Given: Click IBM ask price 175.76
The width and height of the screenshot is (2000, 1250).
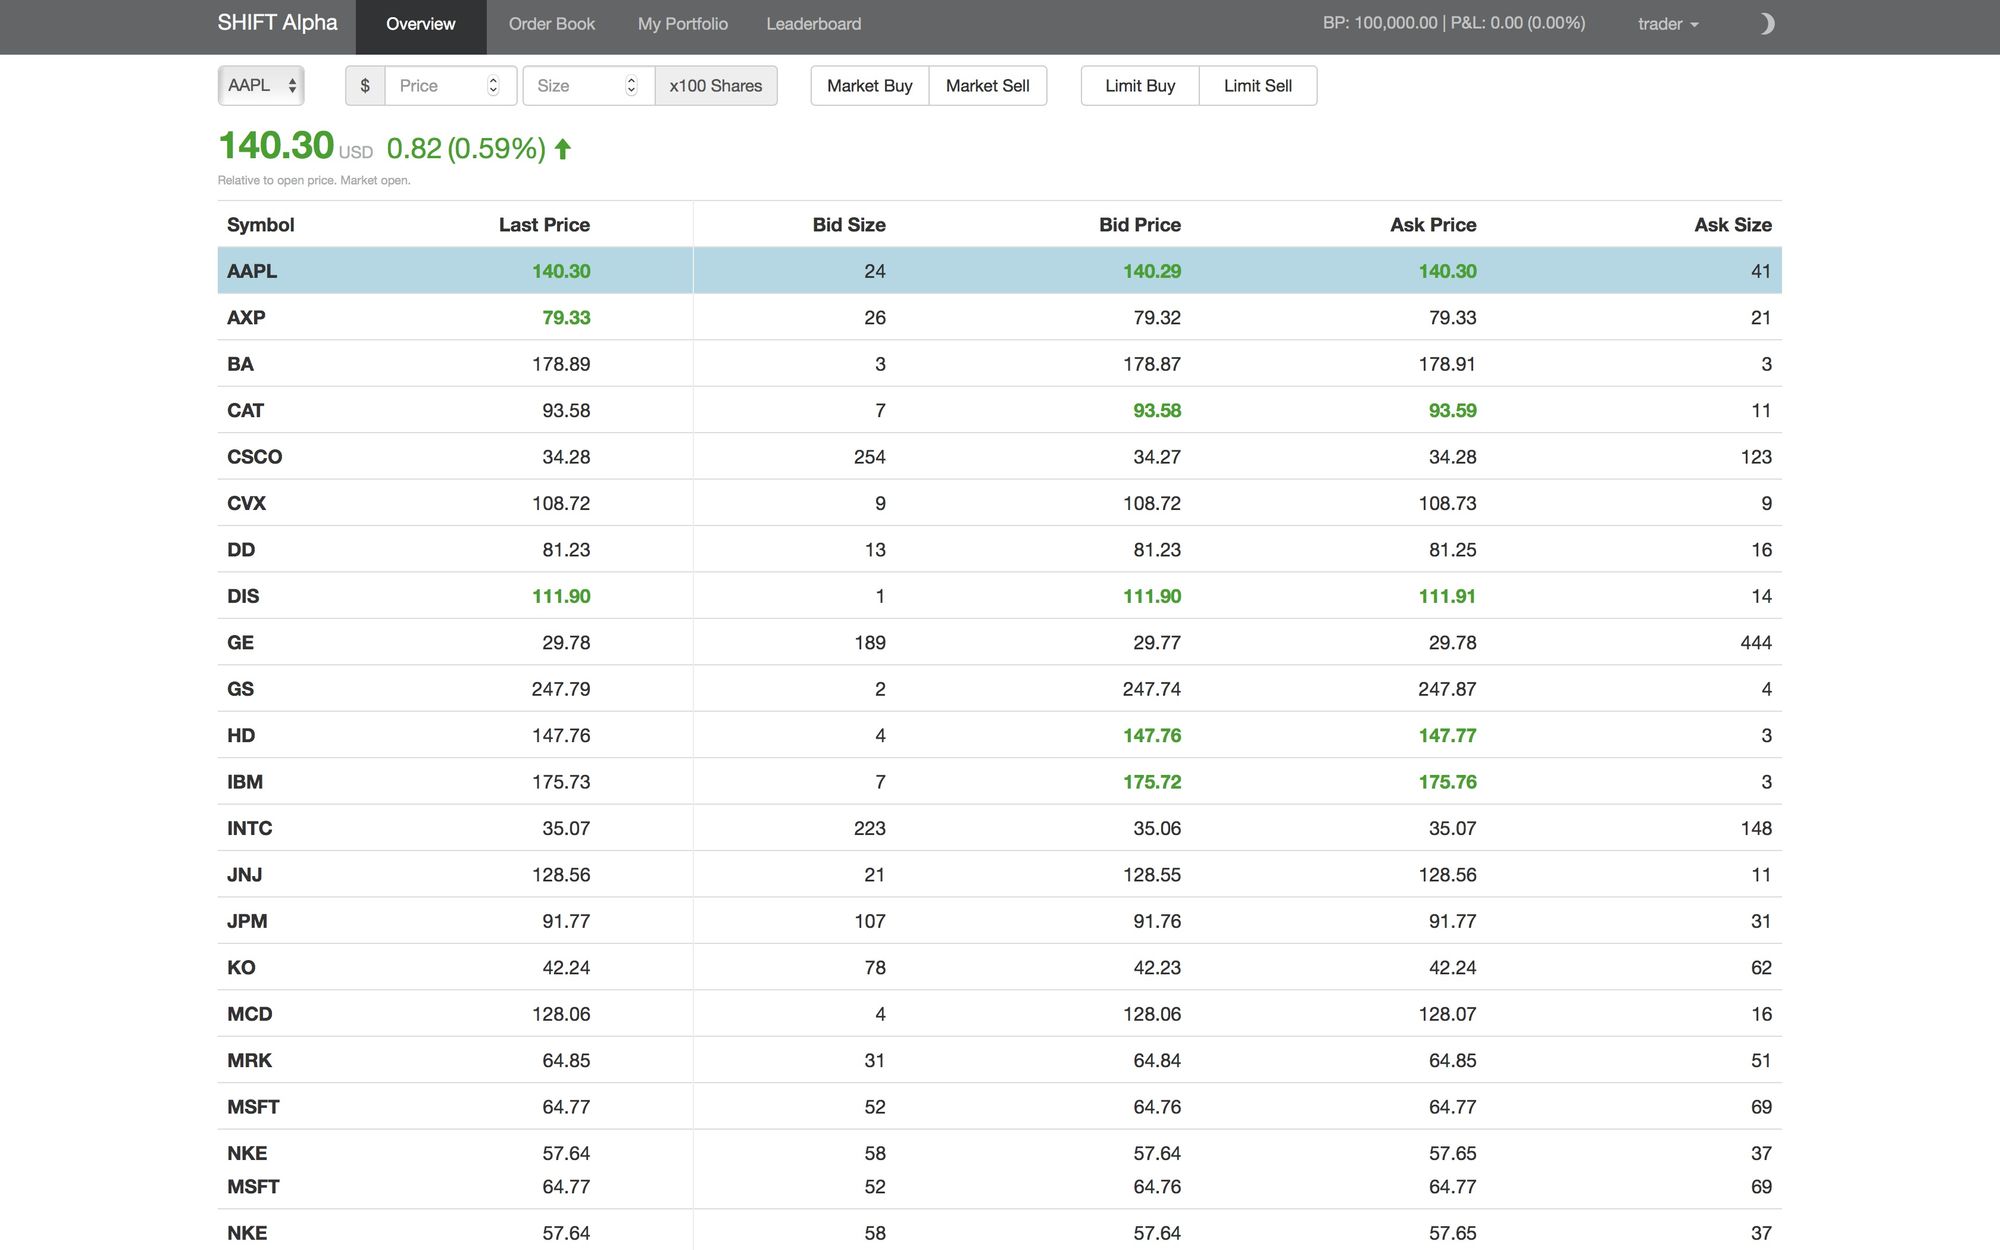Looking at the screenshot, I should tap(1447, 782).
